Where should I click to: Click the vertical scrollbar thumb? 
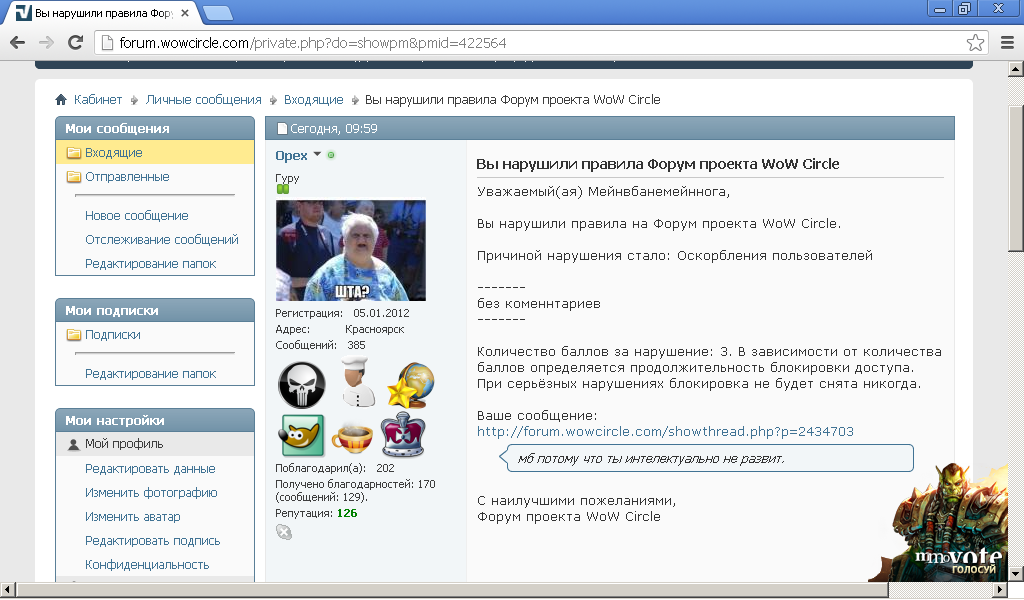tap(1016, 178)
